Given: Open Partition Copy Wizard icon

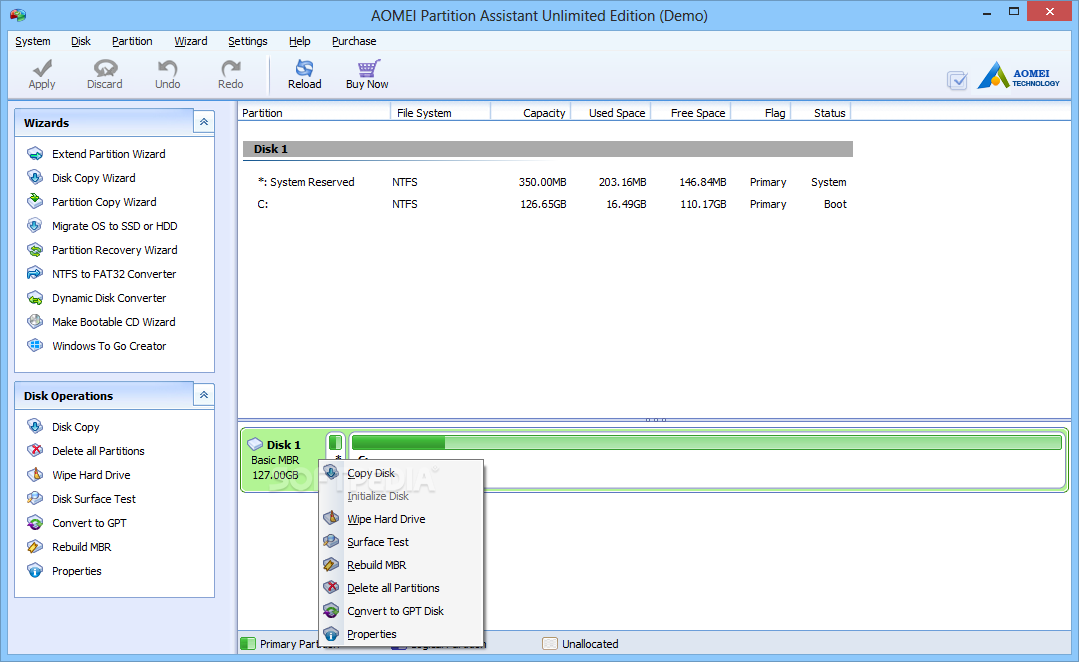Looking at the screenshot, I should click(x=35, y=202).
